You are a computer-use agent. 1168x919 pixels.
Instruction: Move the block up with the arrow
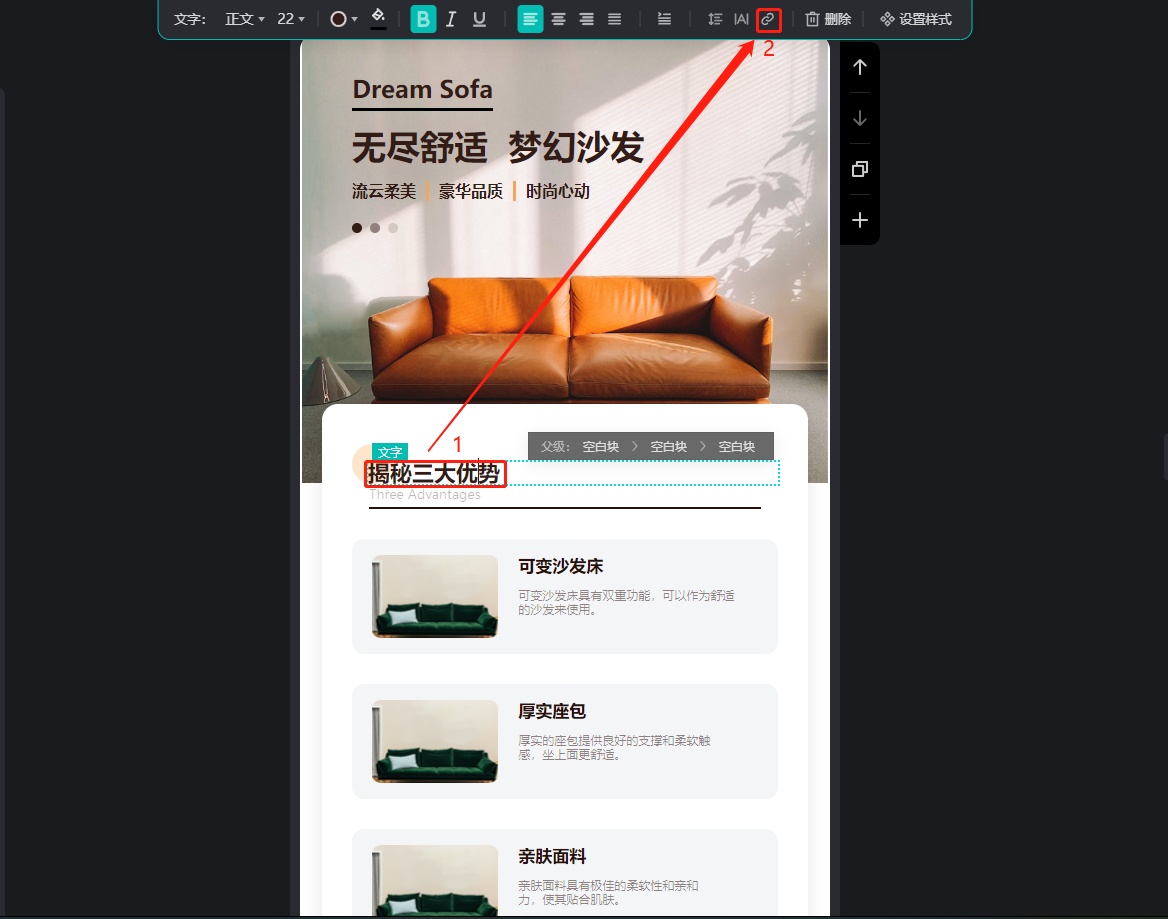pos(860,68)
